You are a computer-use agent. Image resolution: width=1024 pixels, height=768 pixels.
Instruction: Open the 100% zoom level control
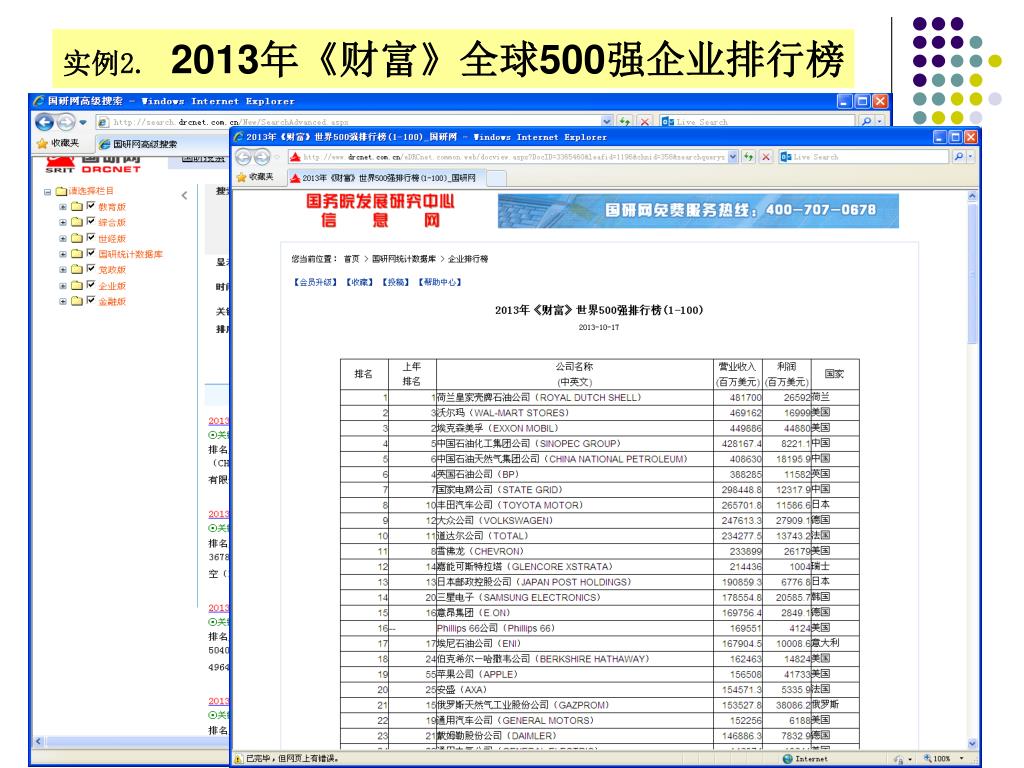943,759
